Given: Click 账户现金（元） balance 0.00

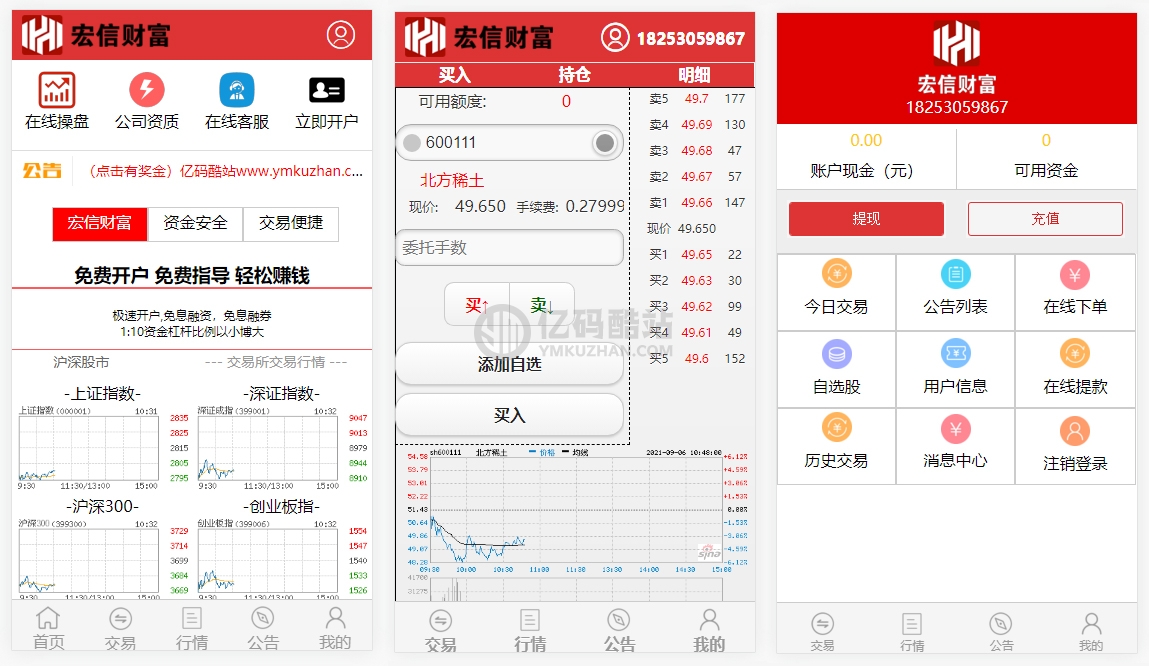Looking at the screenshot, I should [x=865, y=140].
